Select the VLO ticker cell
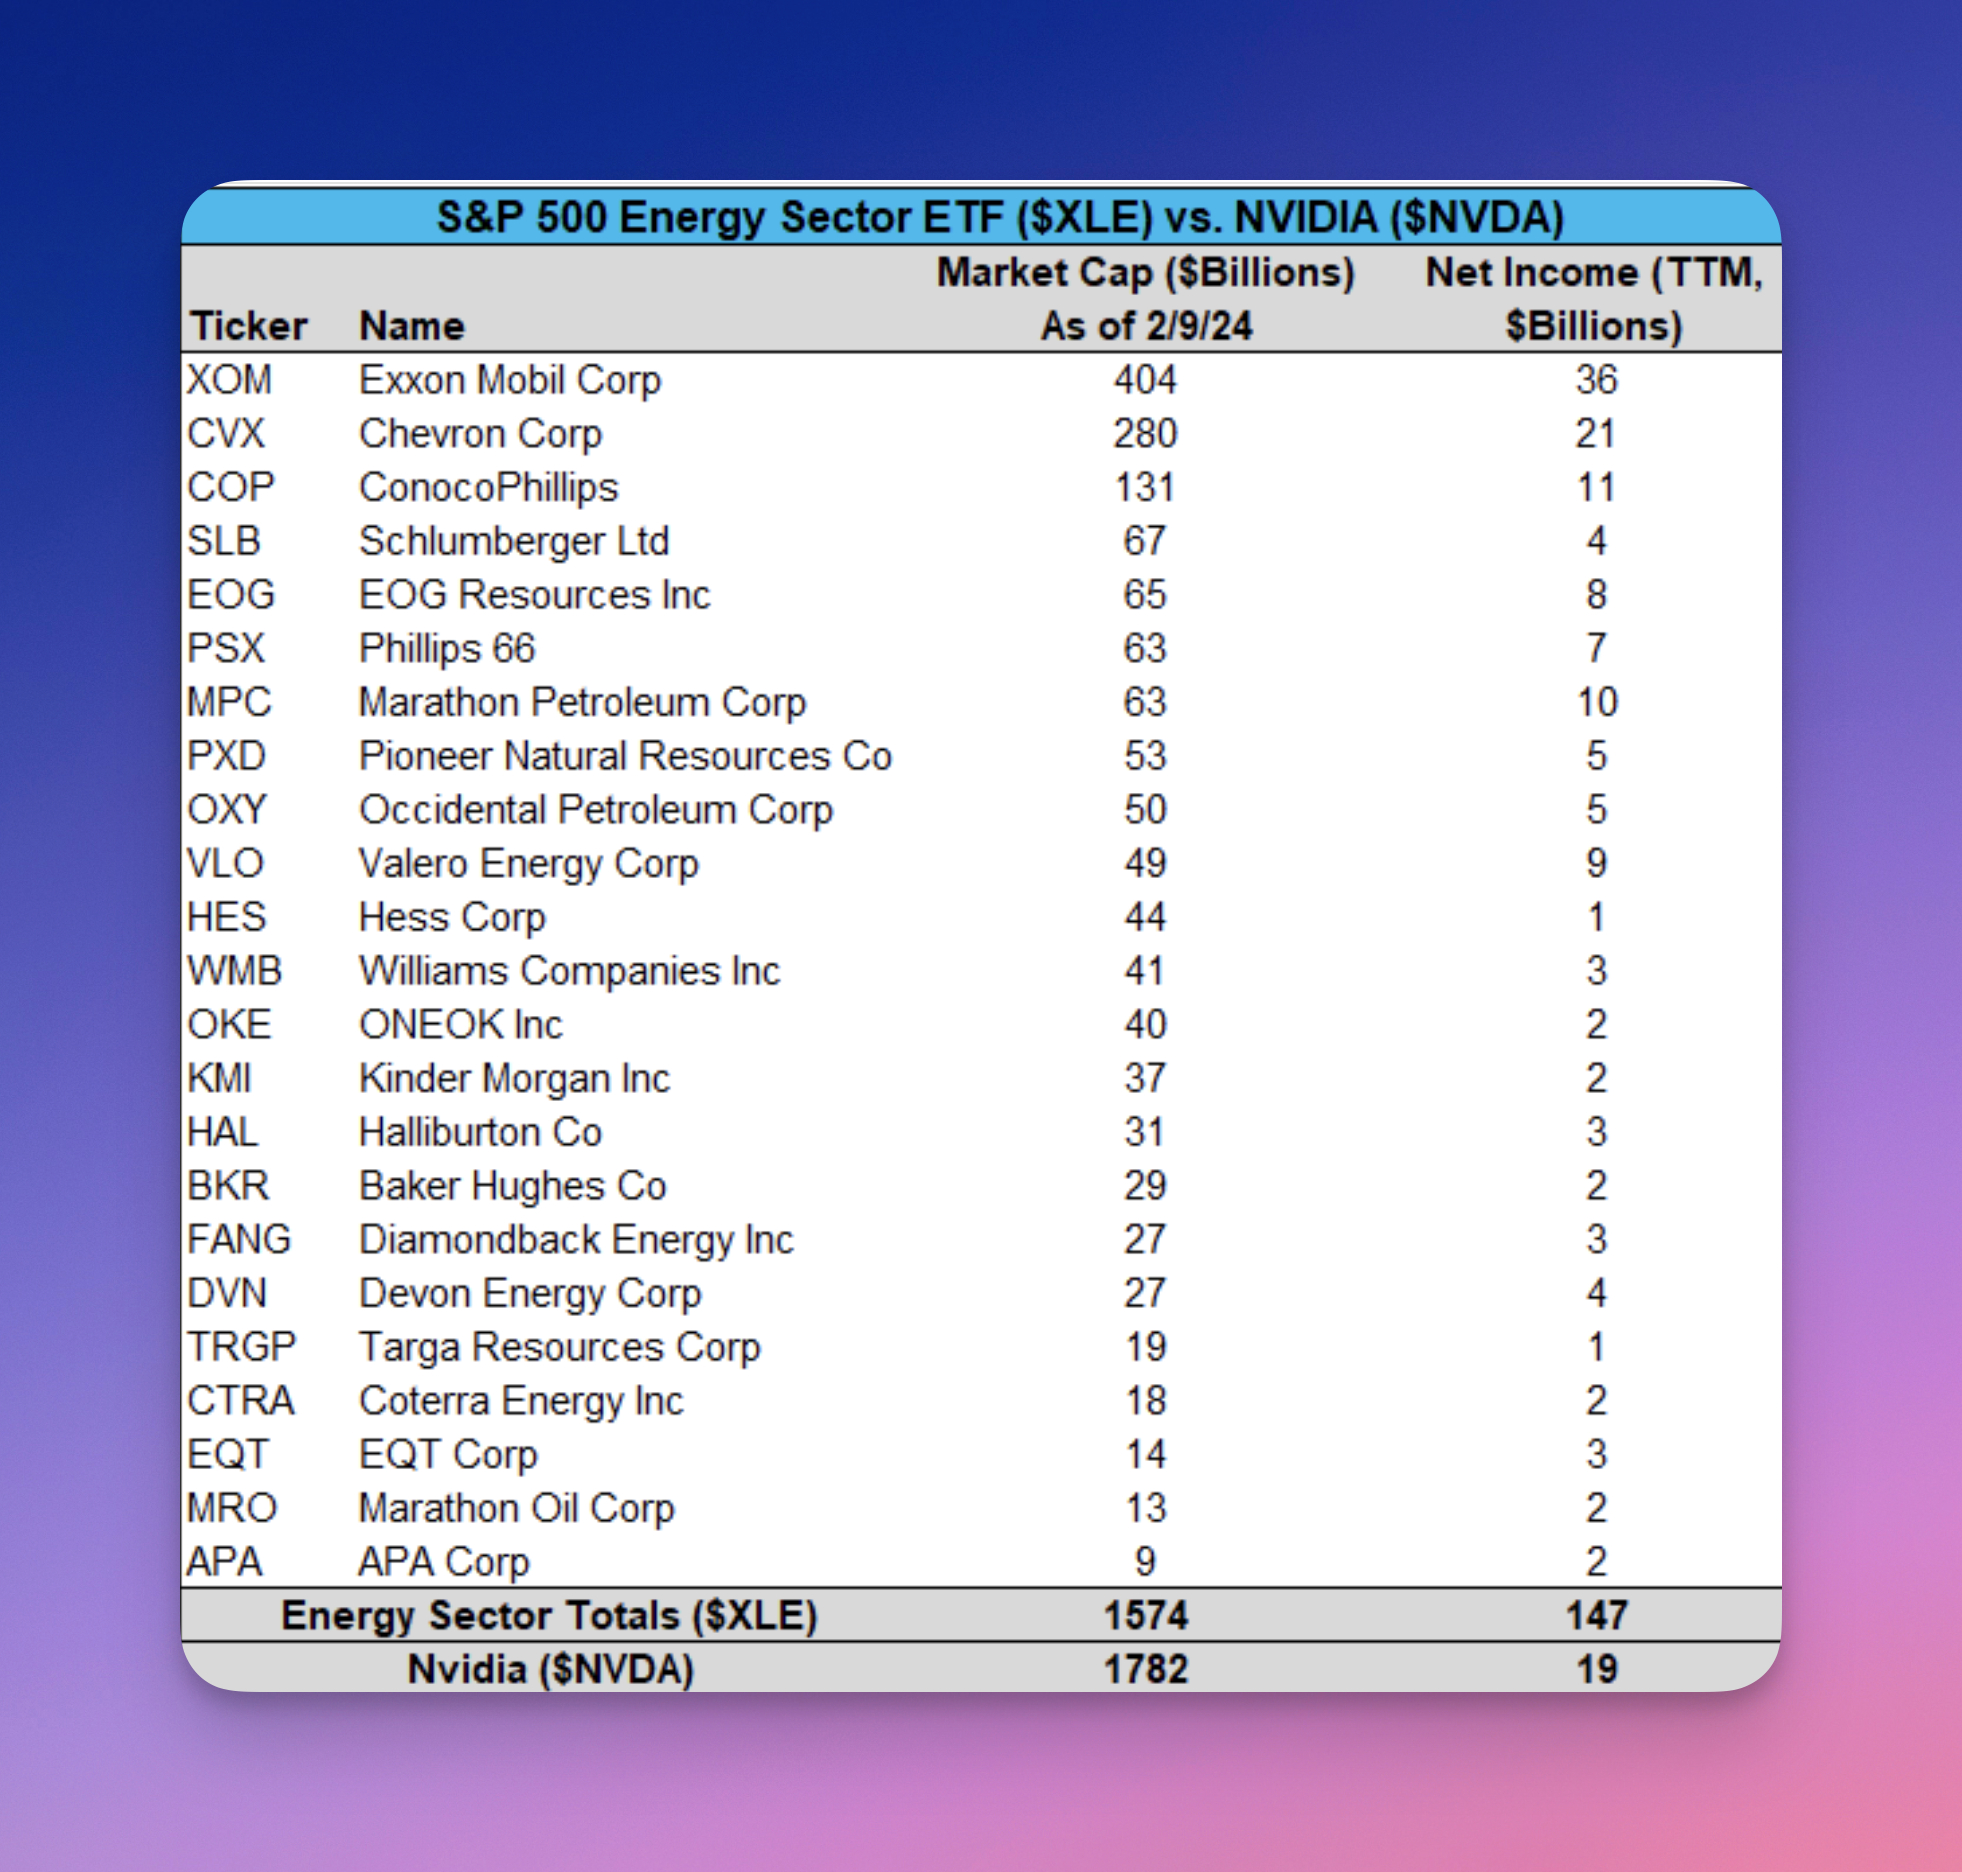 click(x=225, y=864)
